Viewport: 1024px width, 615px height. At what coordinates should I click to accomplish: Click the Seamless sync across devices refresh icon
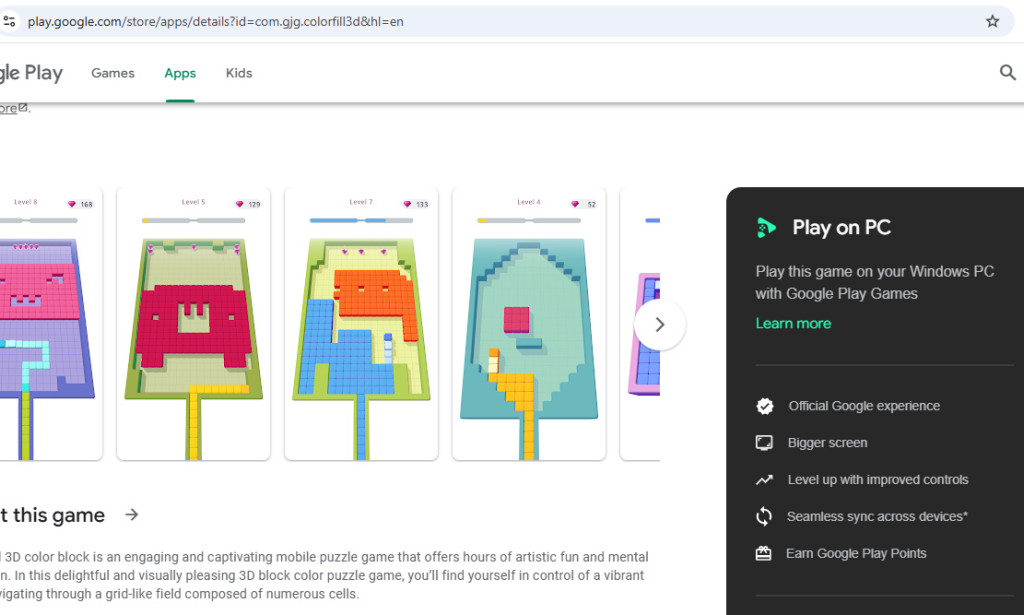pos(765,516)
